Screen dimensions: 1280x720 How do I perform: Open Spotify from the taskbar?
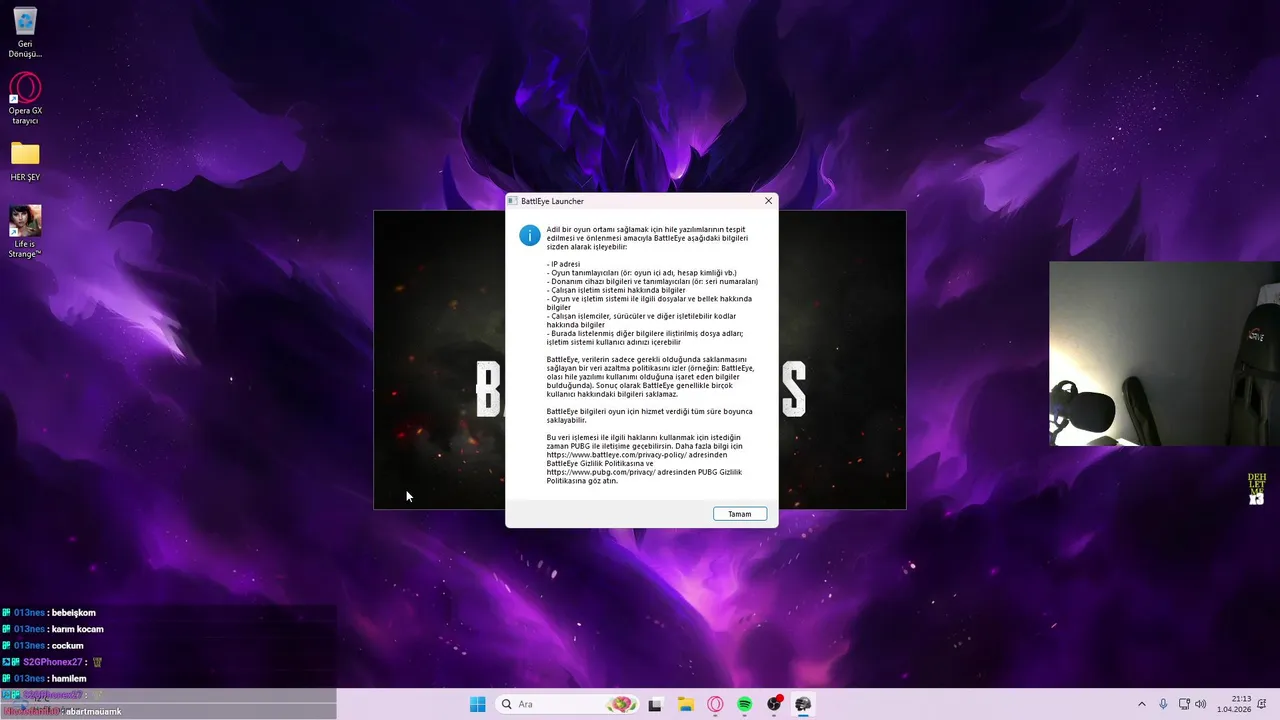745,704
